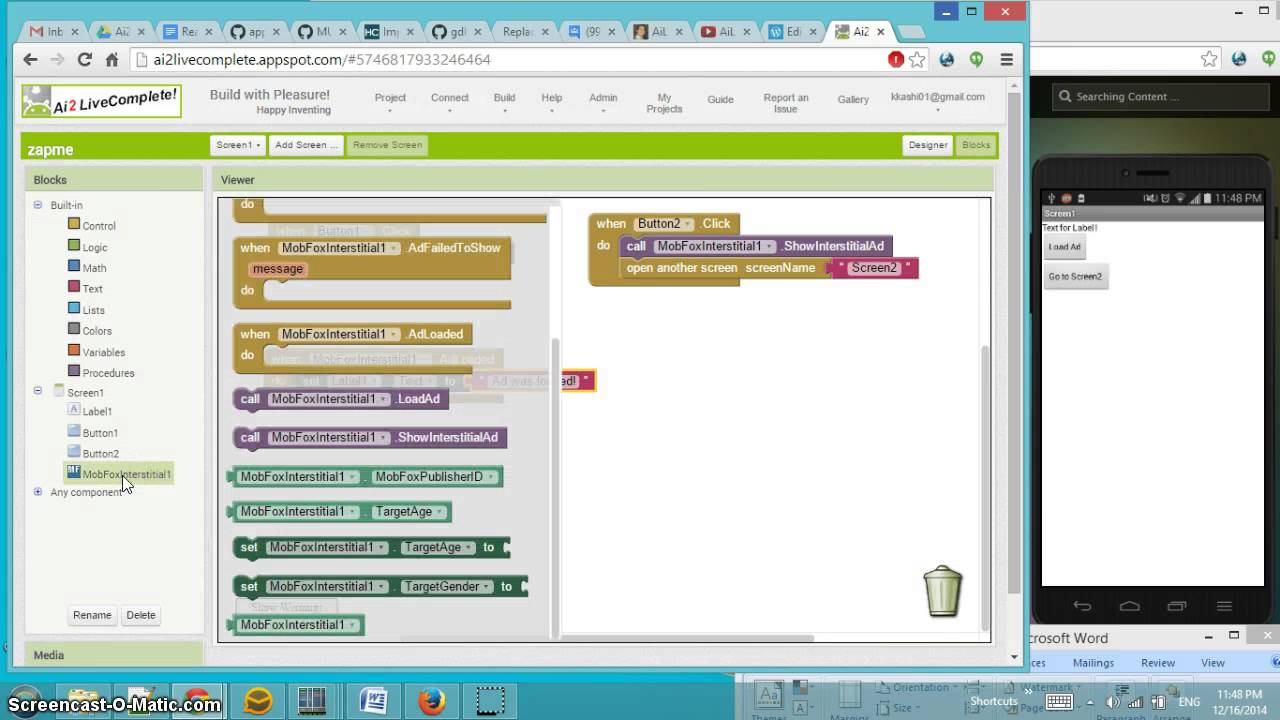Expand the Any component tree node
Image resolution: width=1280 pixels, height=720 pixels.
coord(38,491)
